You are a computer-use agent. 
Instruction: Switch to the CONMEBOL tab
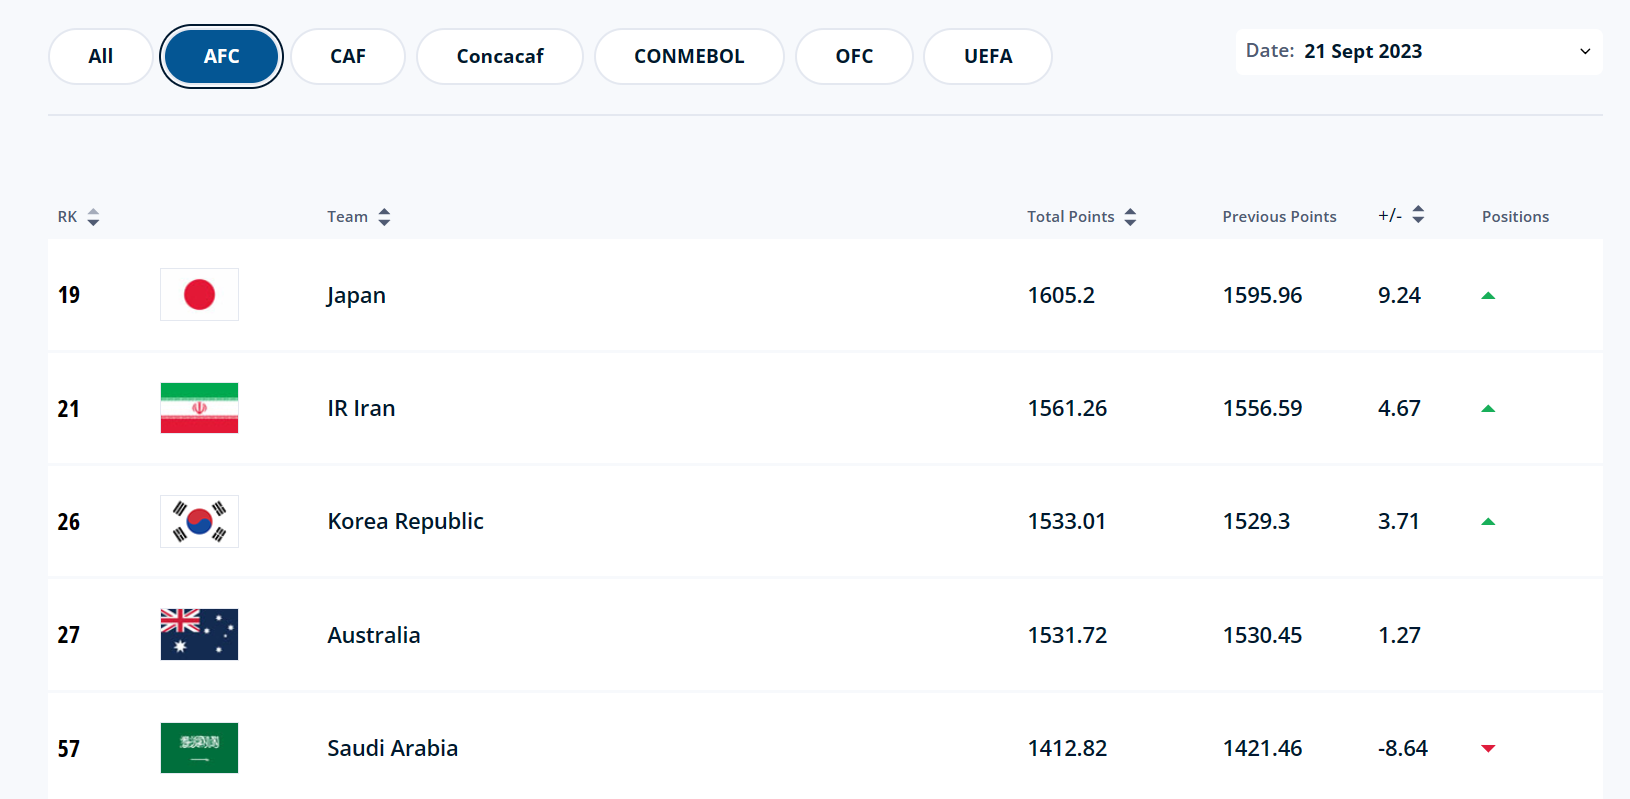689,56
